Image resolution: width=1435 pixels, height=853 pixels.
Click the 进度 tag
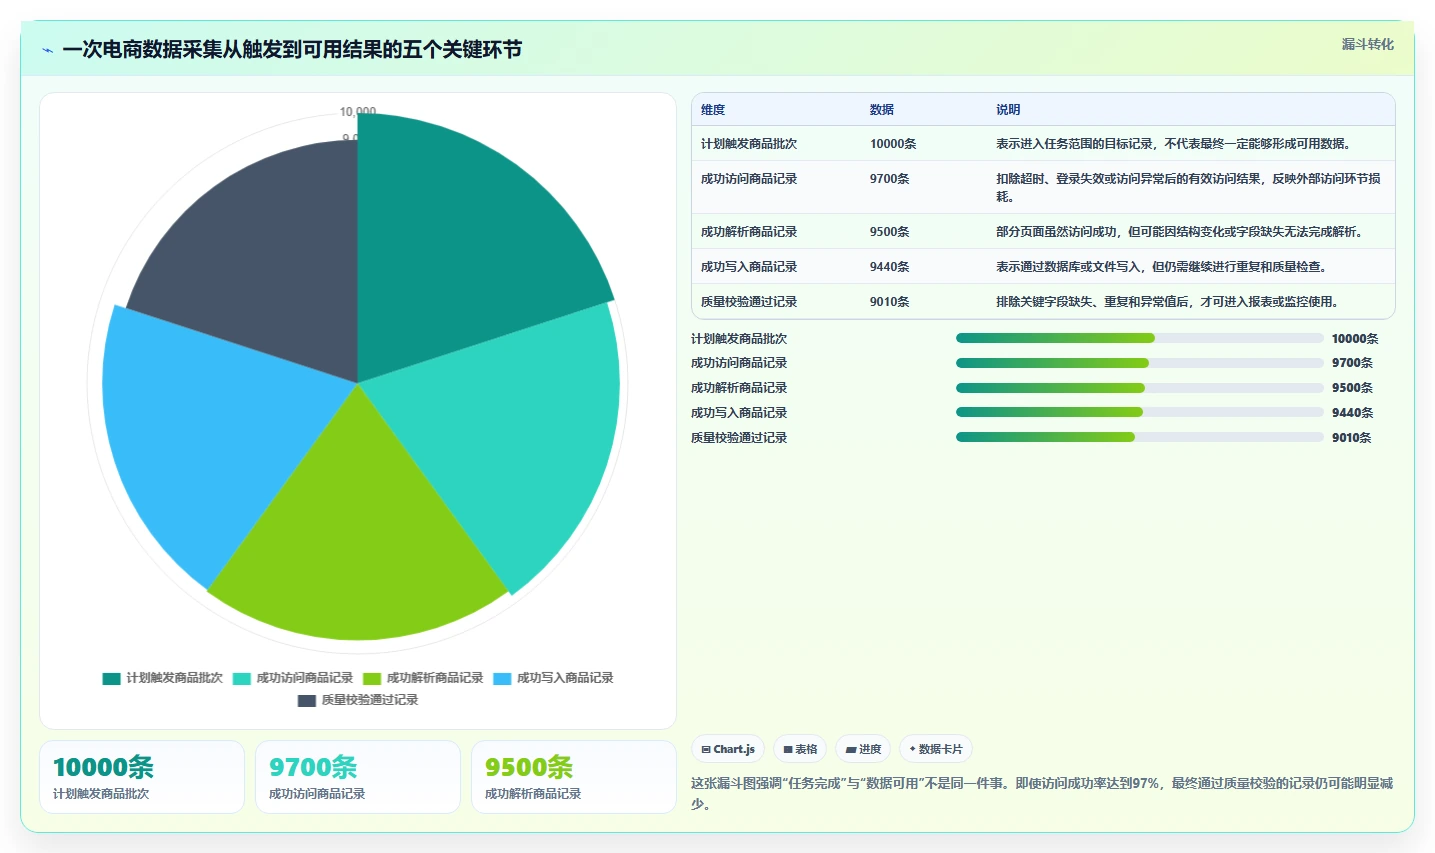(x=863, y=749)
